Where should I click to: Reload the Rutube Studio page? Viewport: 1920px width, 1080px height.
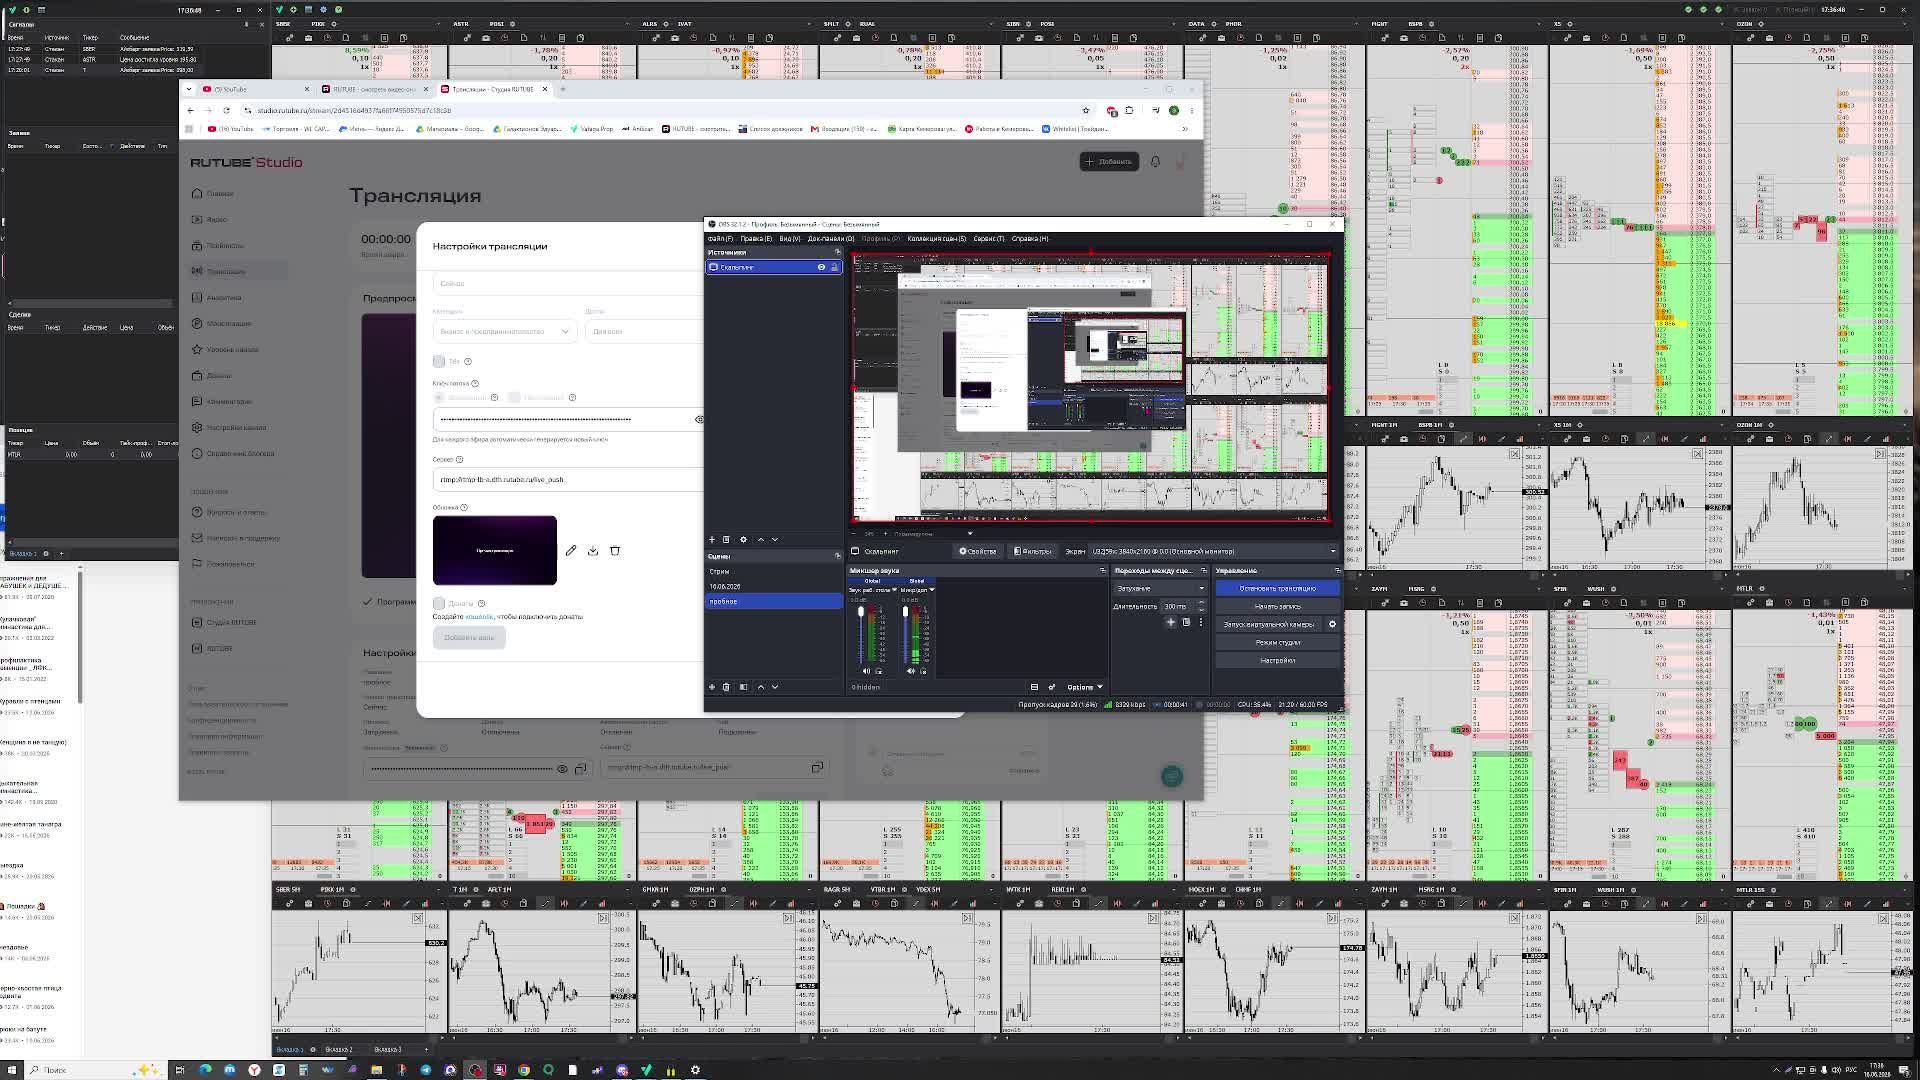coord(226,110)
